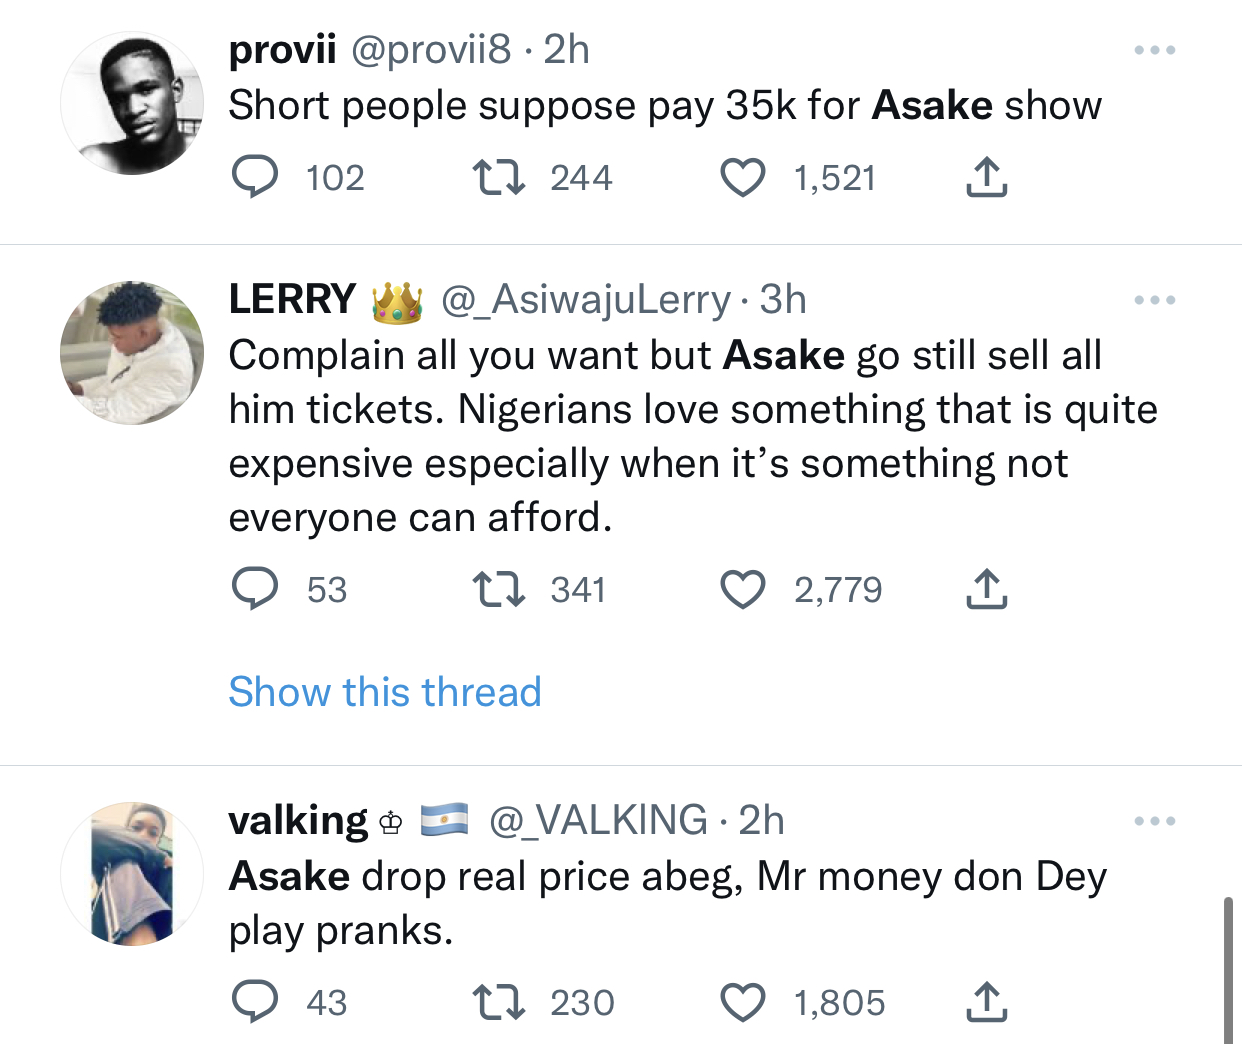Open more options on valking's tweet
Viewport: 1242px width, 1044px height.
click(1155, 821)
